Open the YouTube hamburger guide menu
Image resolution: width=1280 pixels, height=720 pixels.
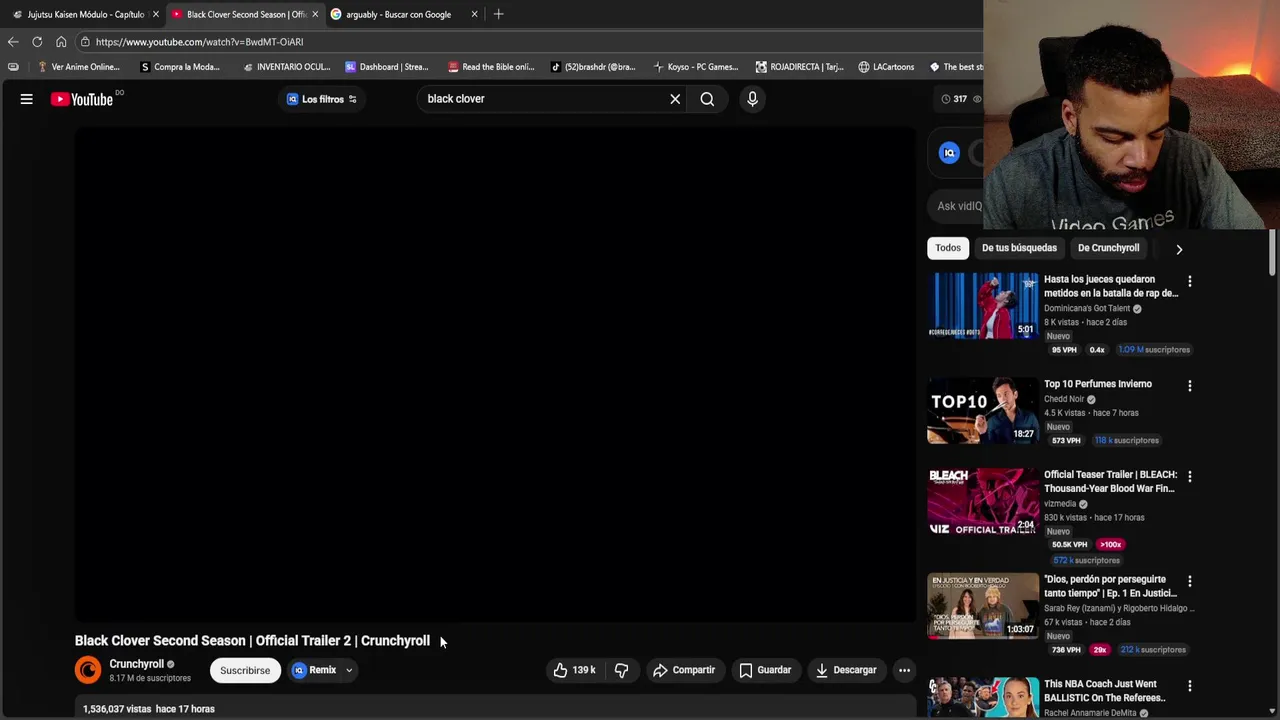pyautogui.click(x=27, y=99)
